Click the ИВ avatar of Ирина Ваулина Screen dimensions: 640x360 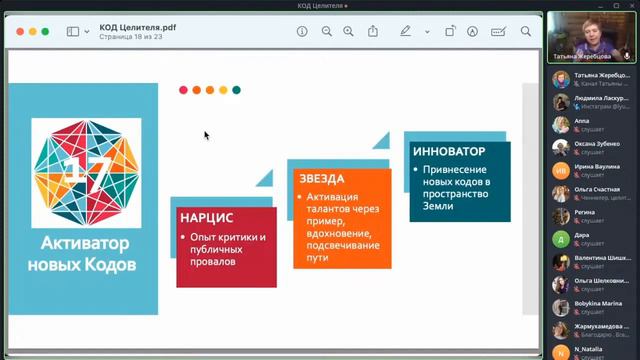point(561,171)
